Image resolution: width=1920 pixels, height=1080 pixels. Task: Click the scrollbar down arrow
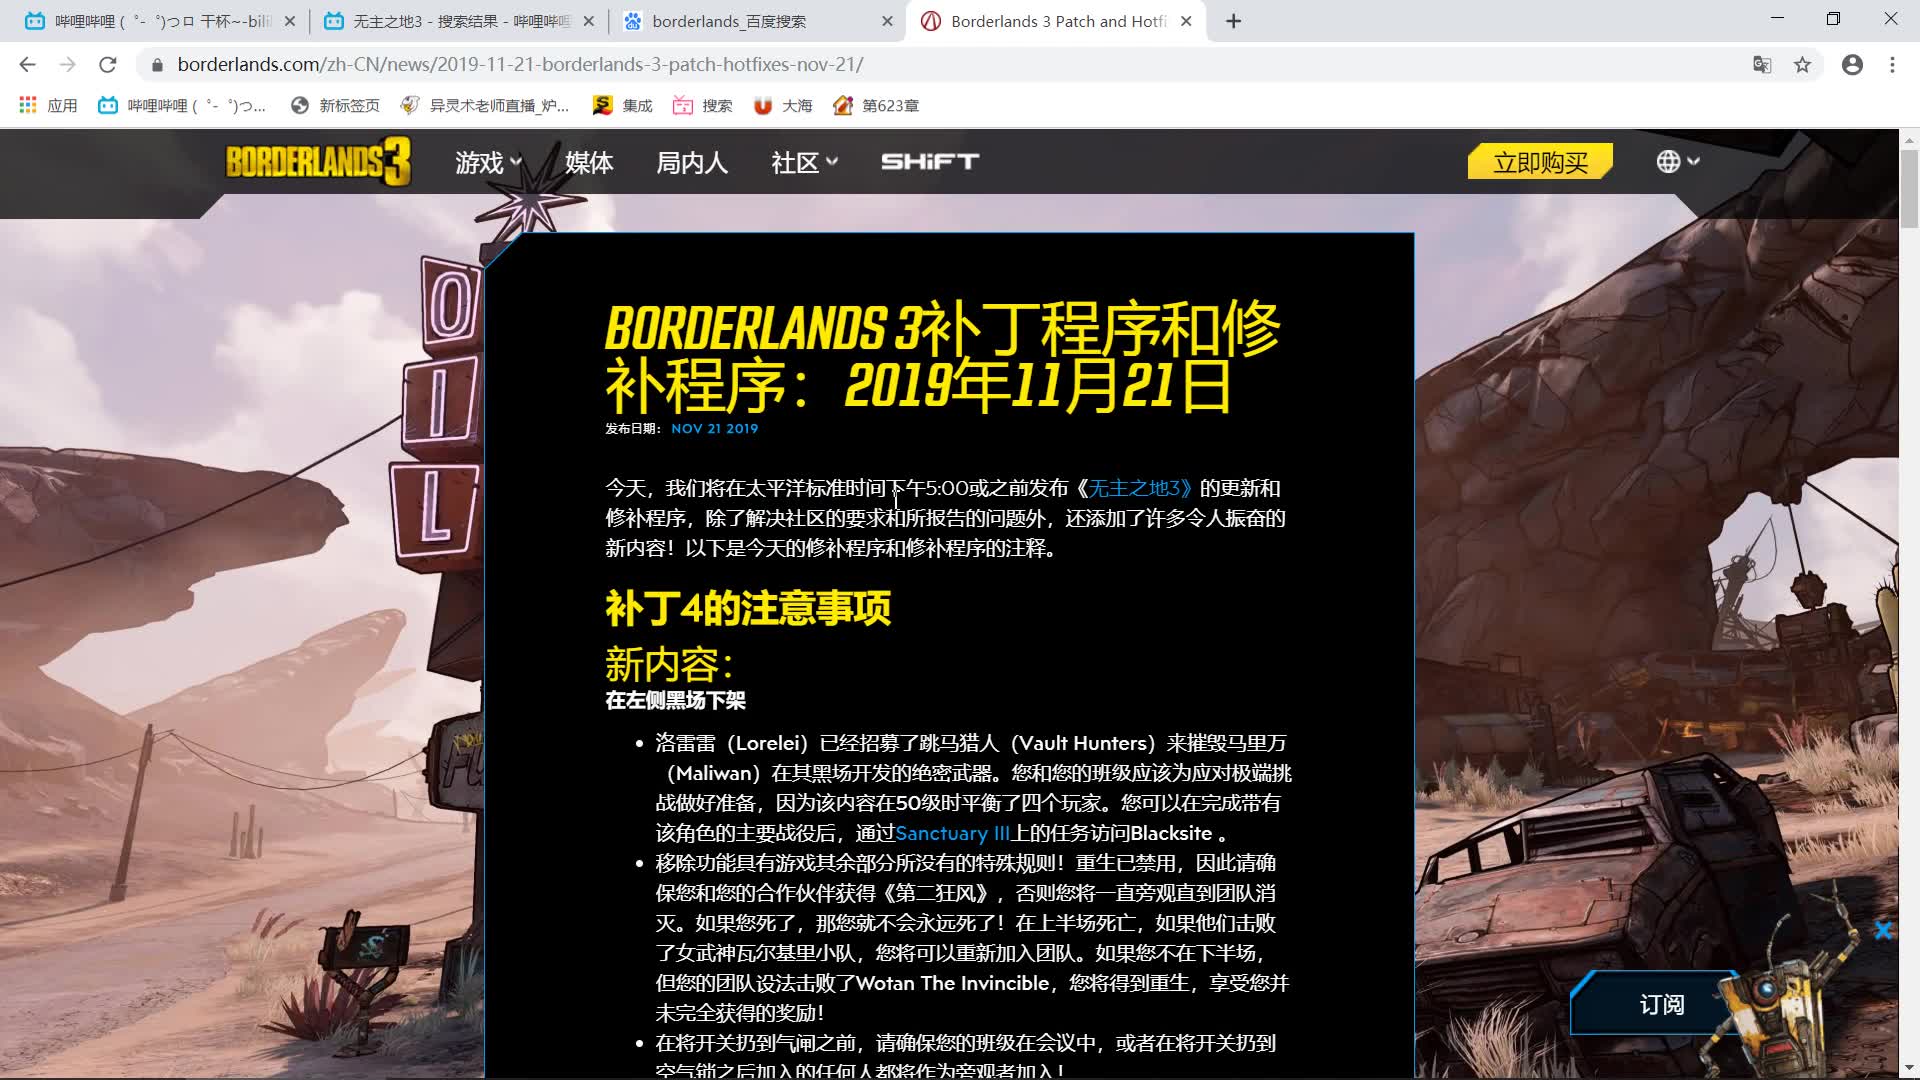[1909, 1070]
